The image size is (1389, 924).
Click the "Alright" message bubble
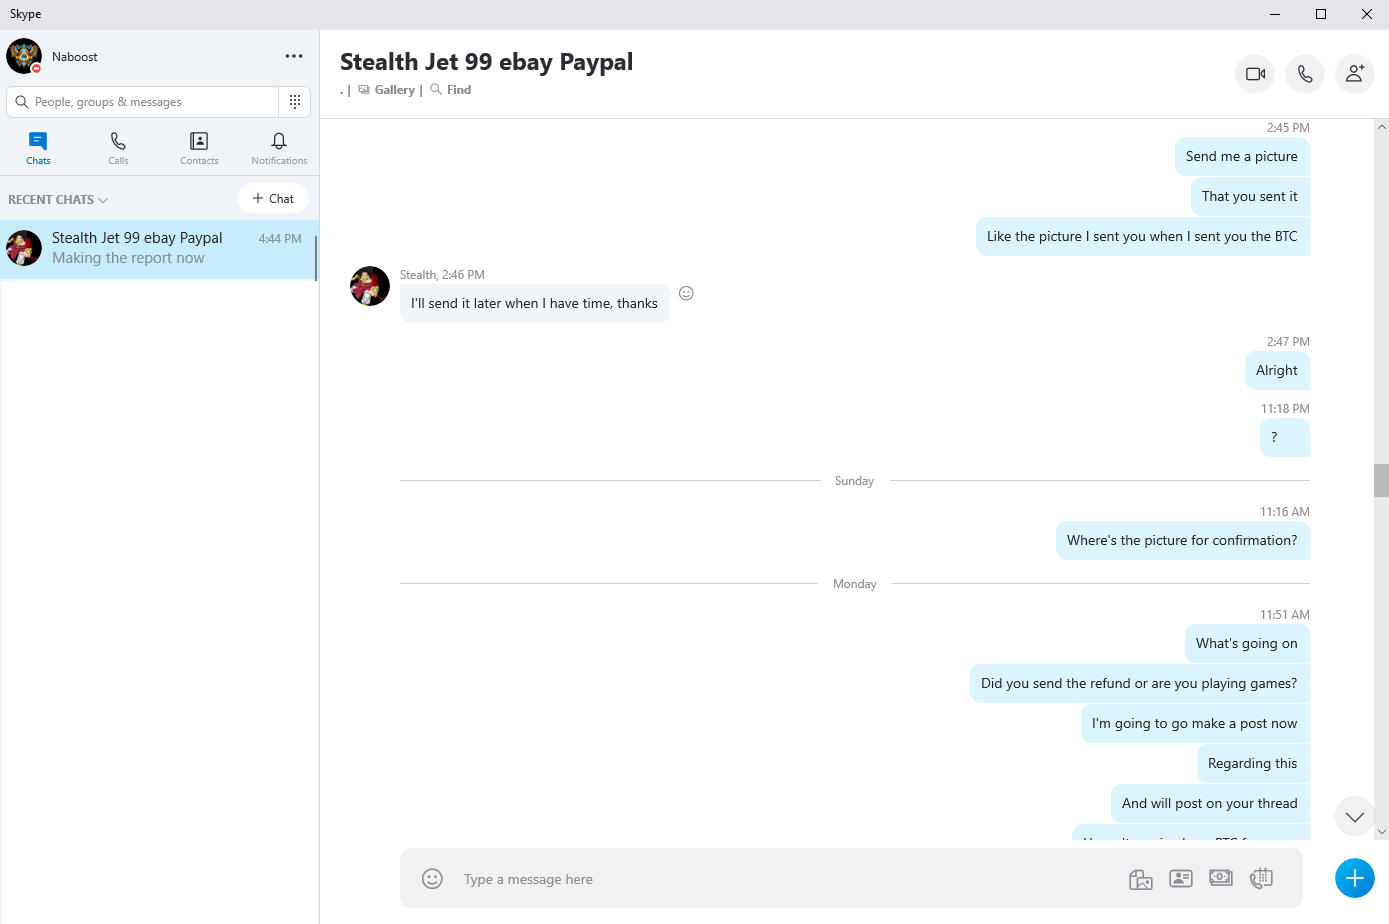1277,370
